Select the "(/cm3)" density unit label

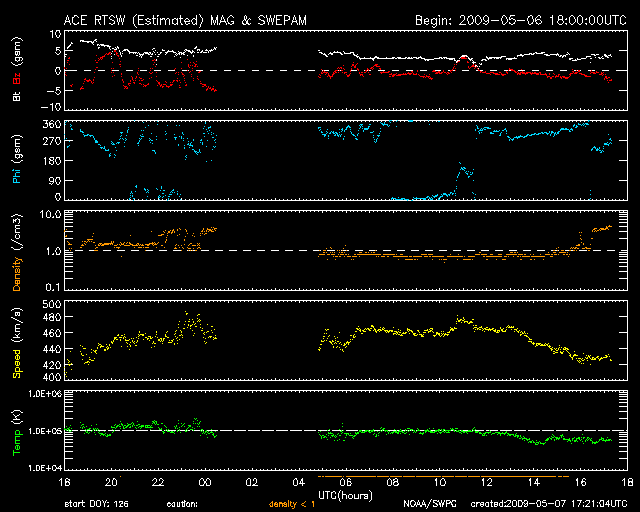point(17,232)
